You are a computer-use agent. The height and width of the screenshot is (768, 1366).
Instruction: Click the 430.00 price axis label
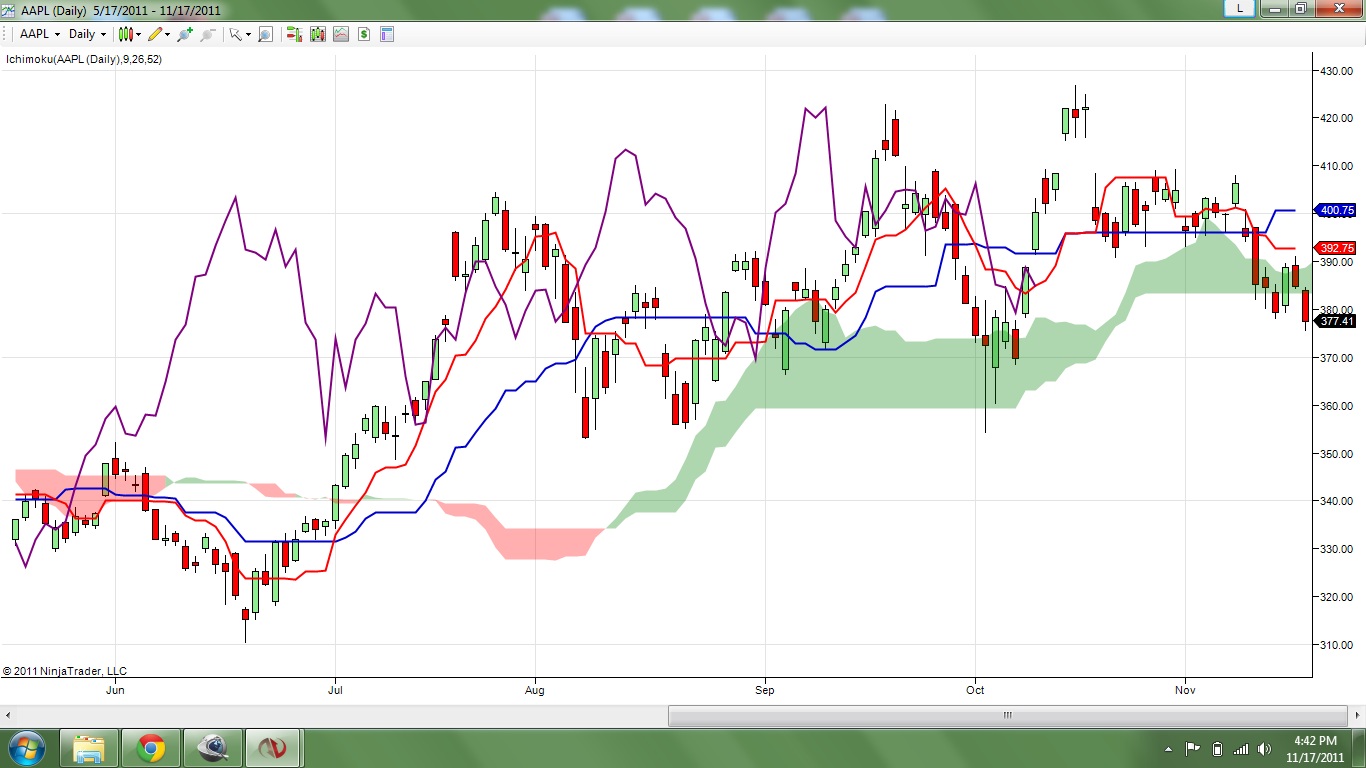tap(1338, 71)
